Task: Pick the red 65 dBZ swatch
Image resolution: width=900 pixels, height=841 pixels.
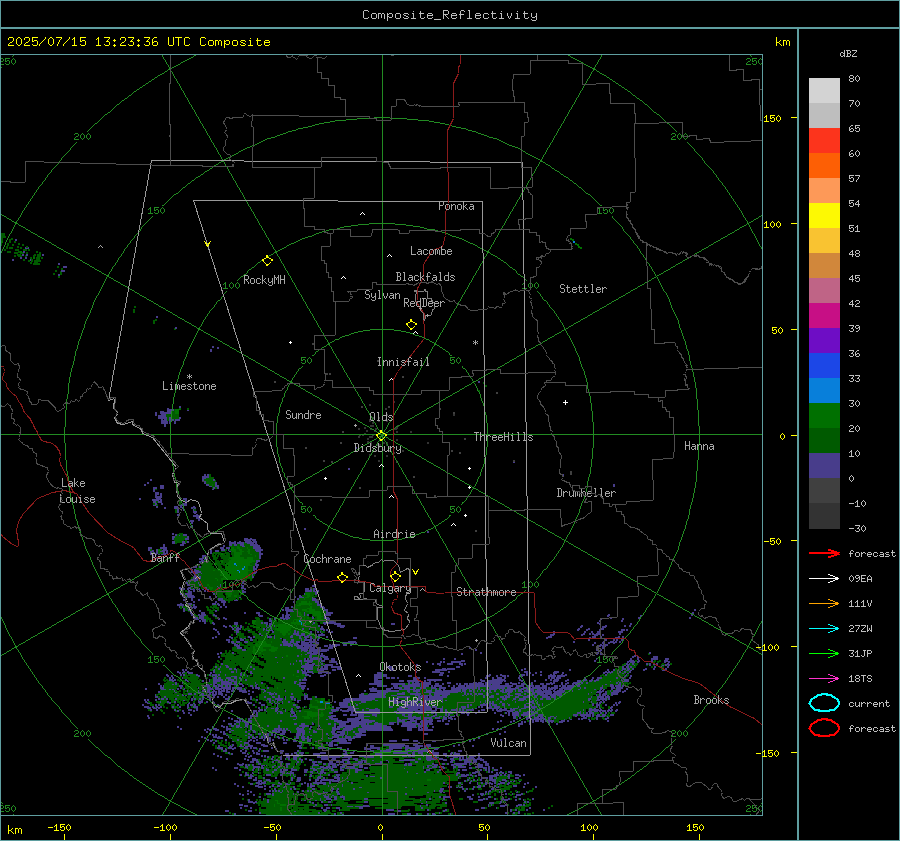Action: (824, 140)
